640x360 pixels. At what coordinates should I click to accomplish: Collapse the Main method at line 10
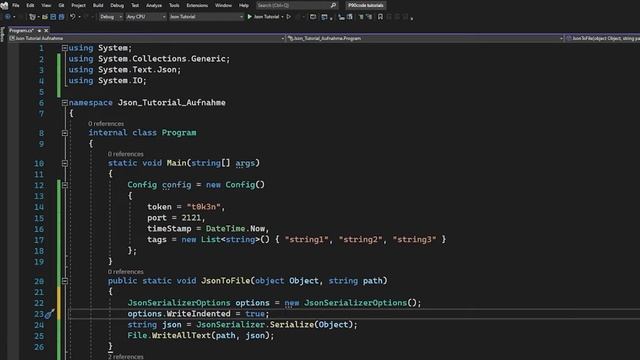pos(64,163)
